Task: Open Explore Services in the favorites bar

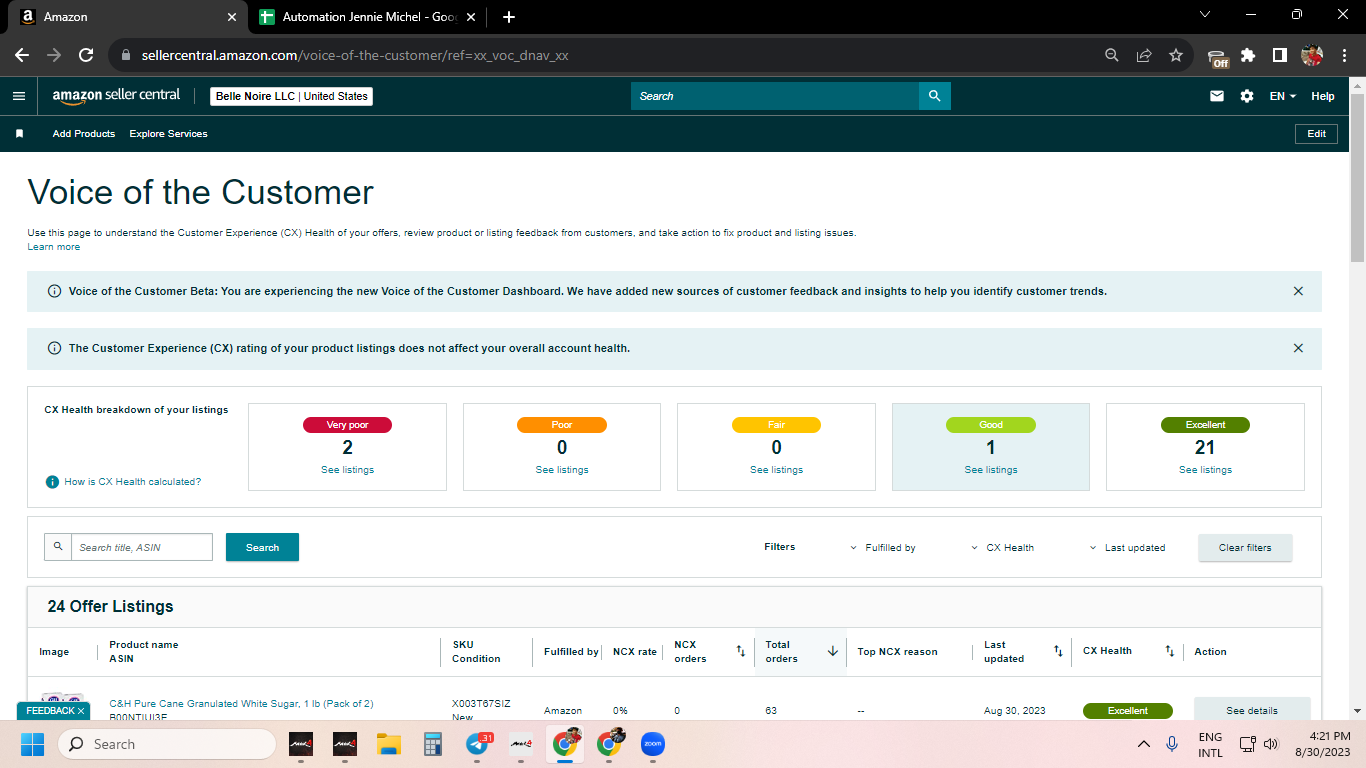Action: (x=168, y=133)
